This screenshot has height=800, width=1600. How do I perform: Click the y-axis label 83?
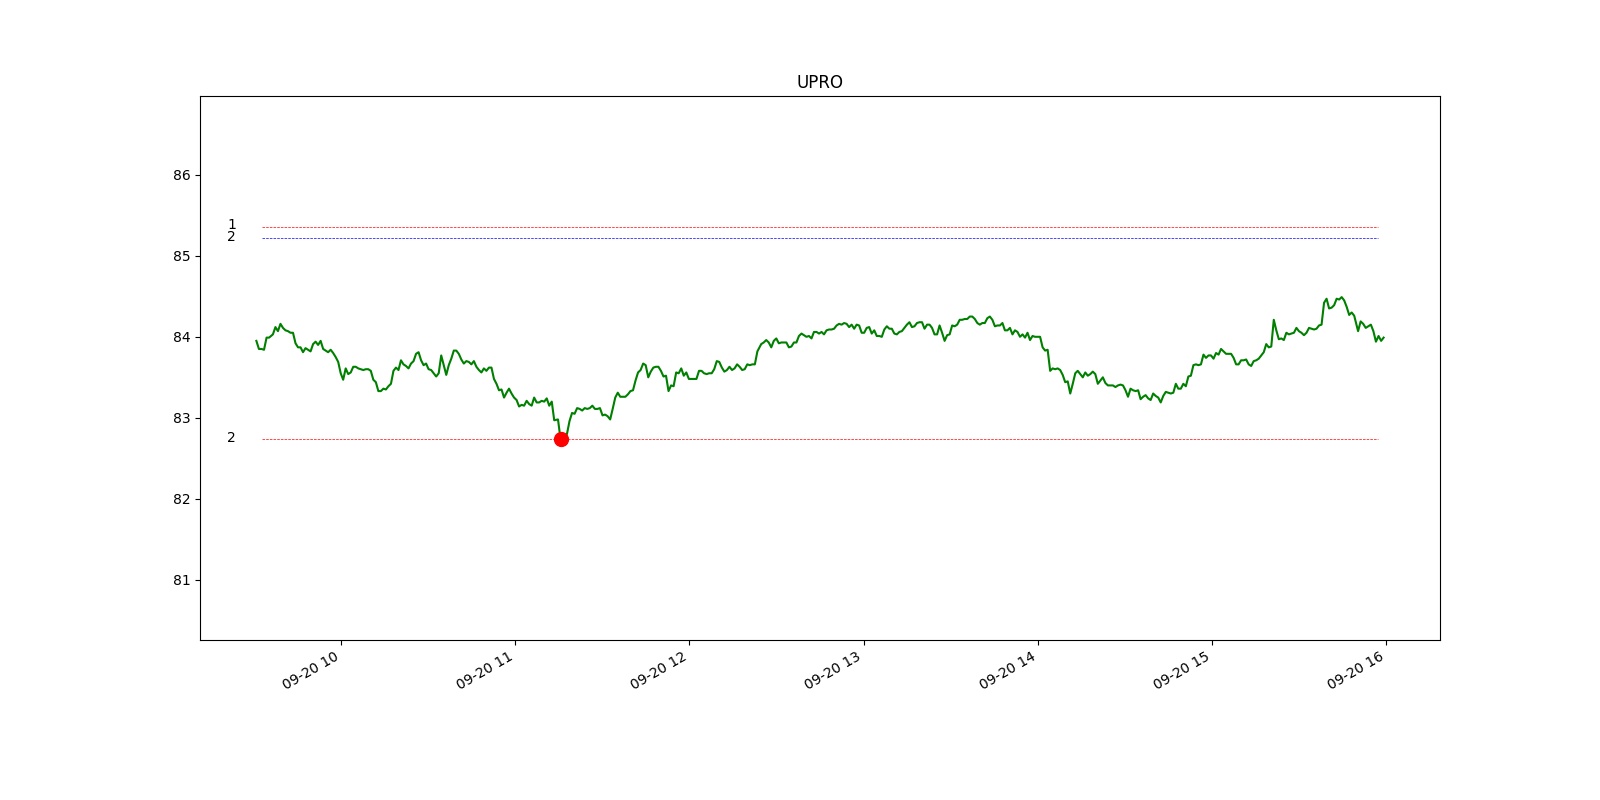coord(181,418)
